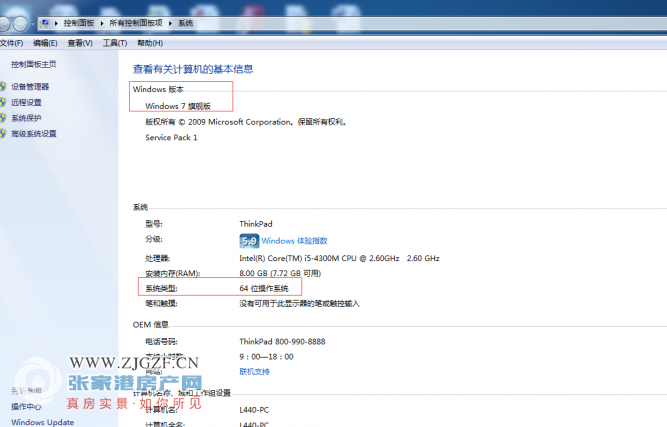The width and height of the screenshot is (667, 427).
Task: Click the ThinkPad 800-990-8888 phone value
Action: point(282,342)
